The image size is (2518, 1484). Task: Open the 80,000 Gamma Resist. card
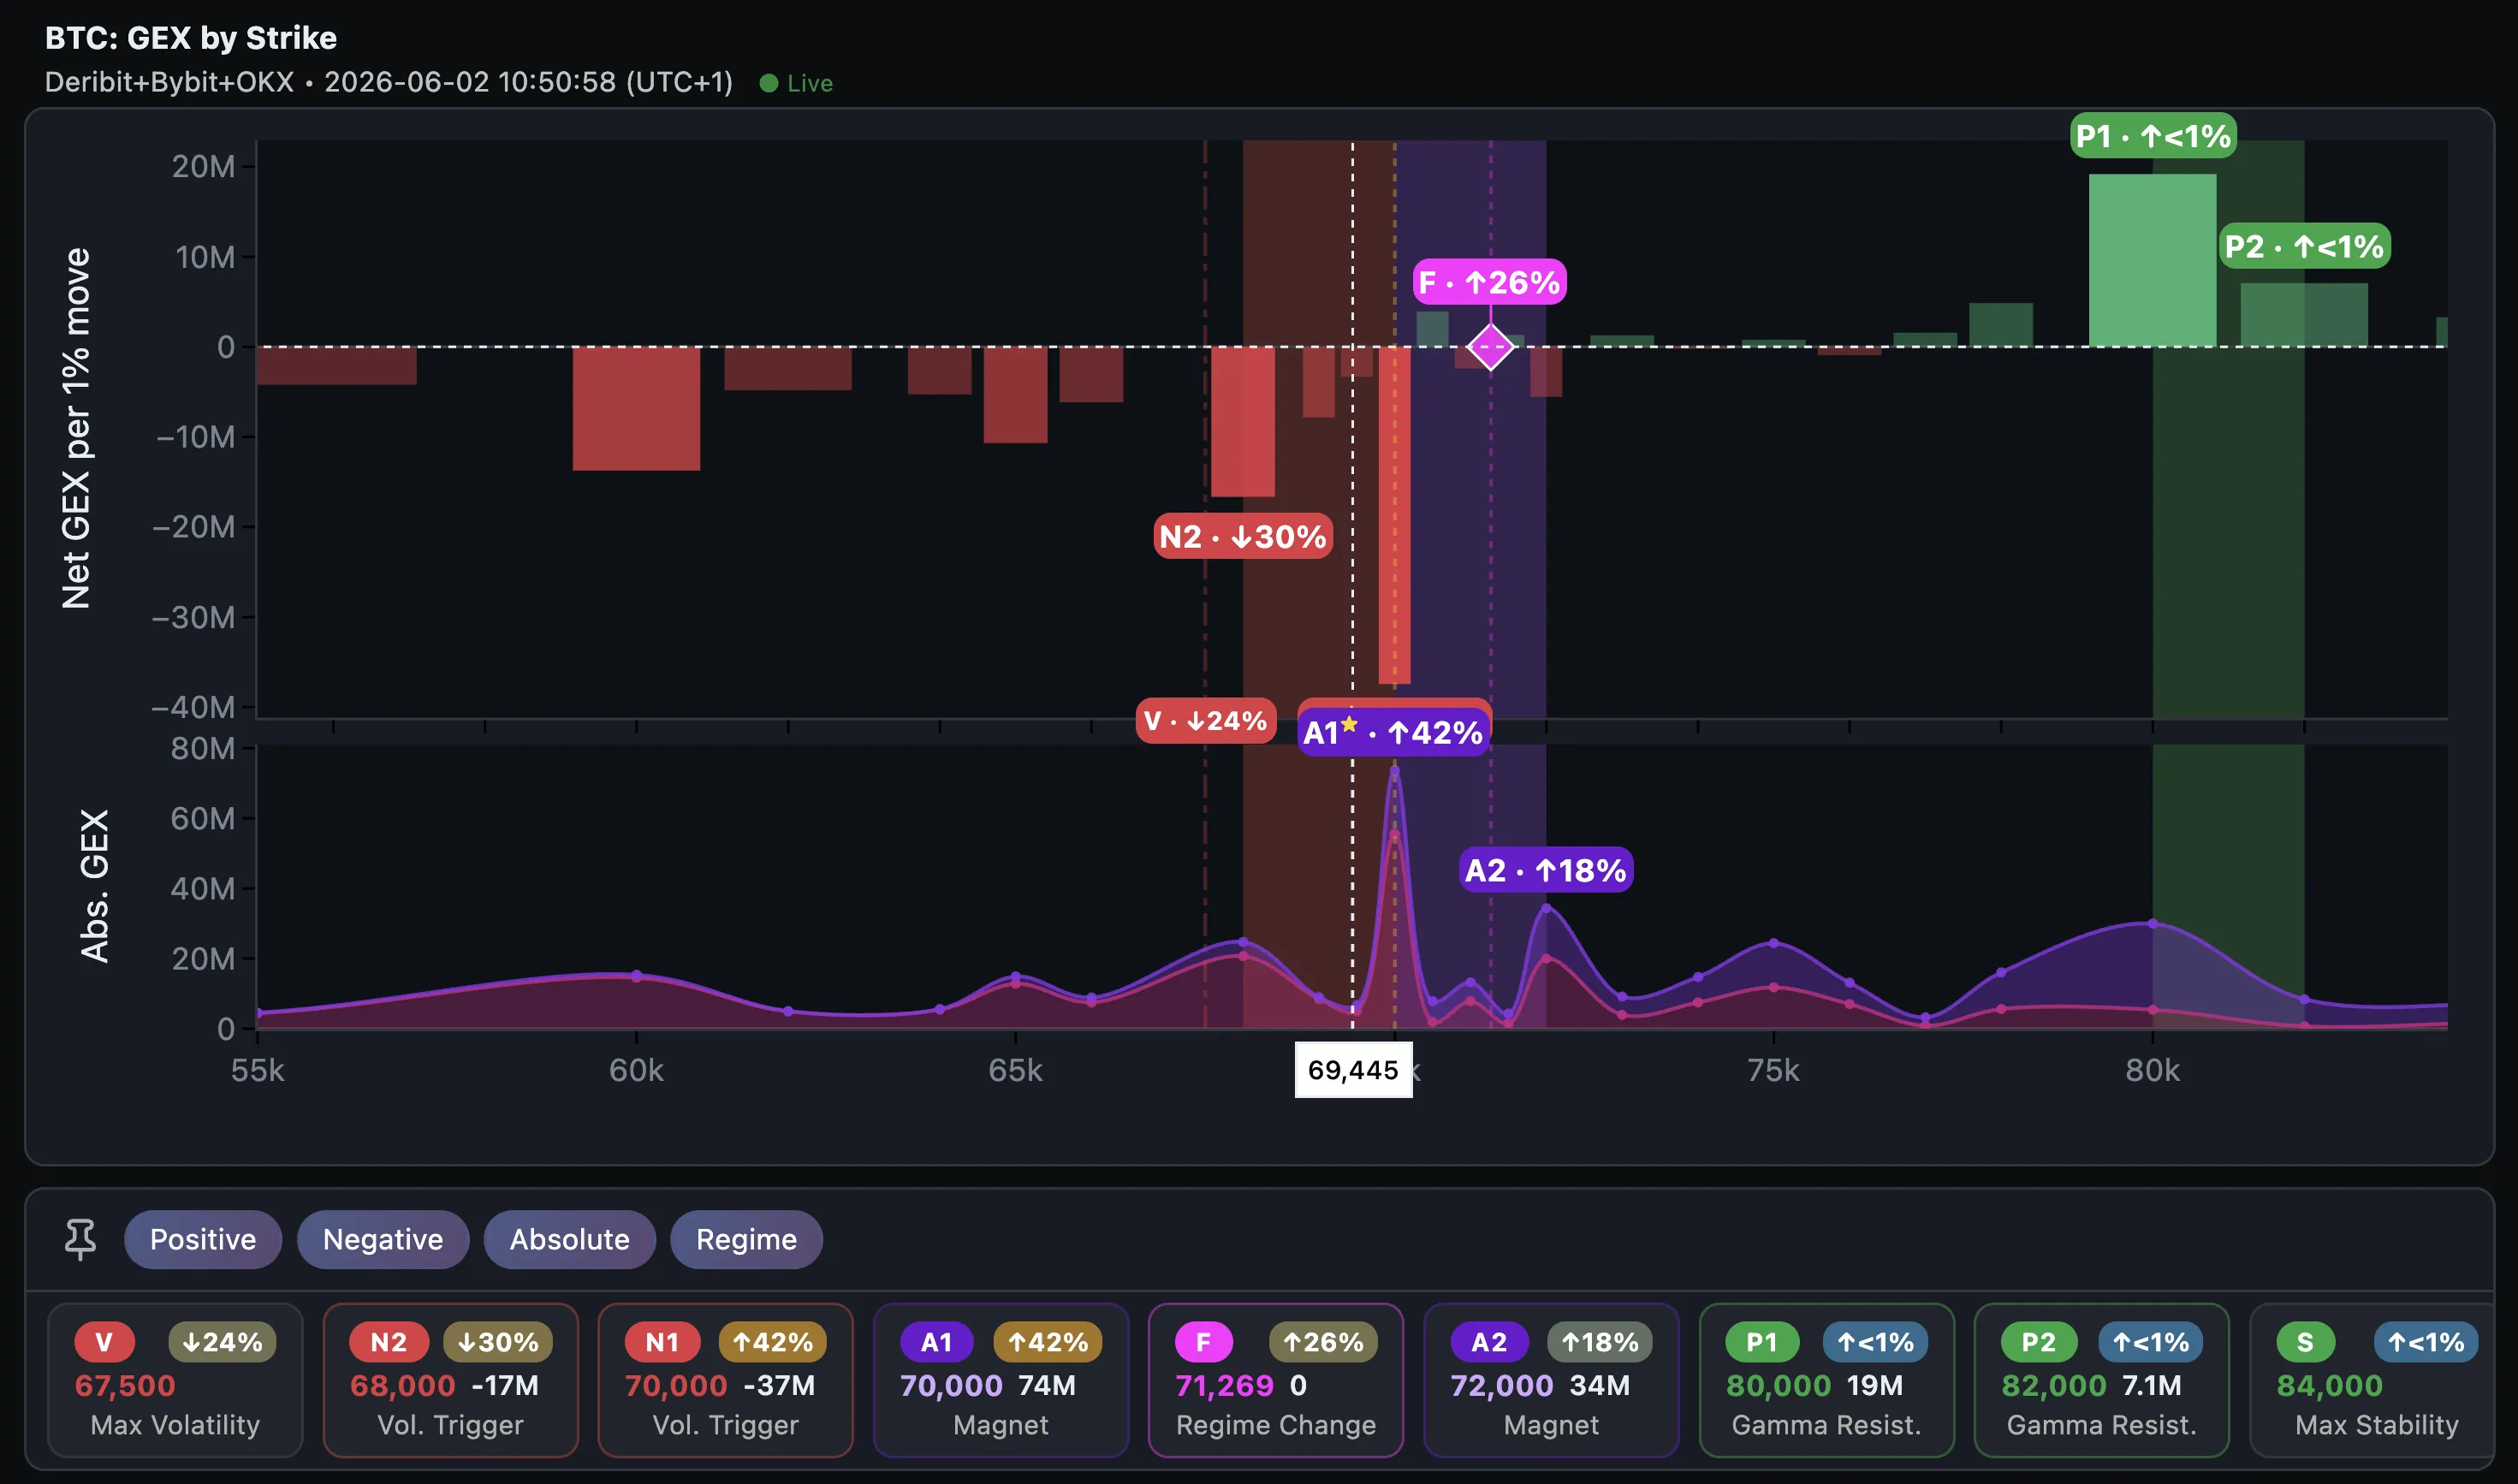click(x=1826, y=1380)
